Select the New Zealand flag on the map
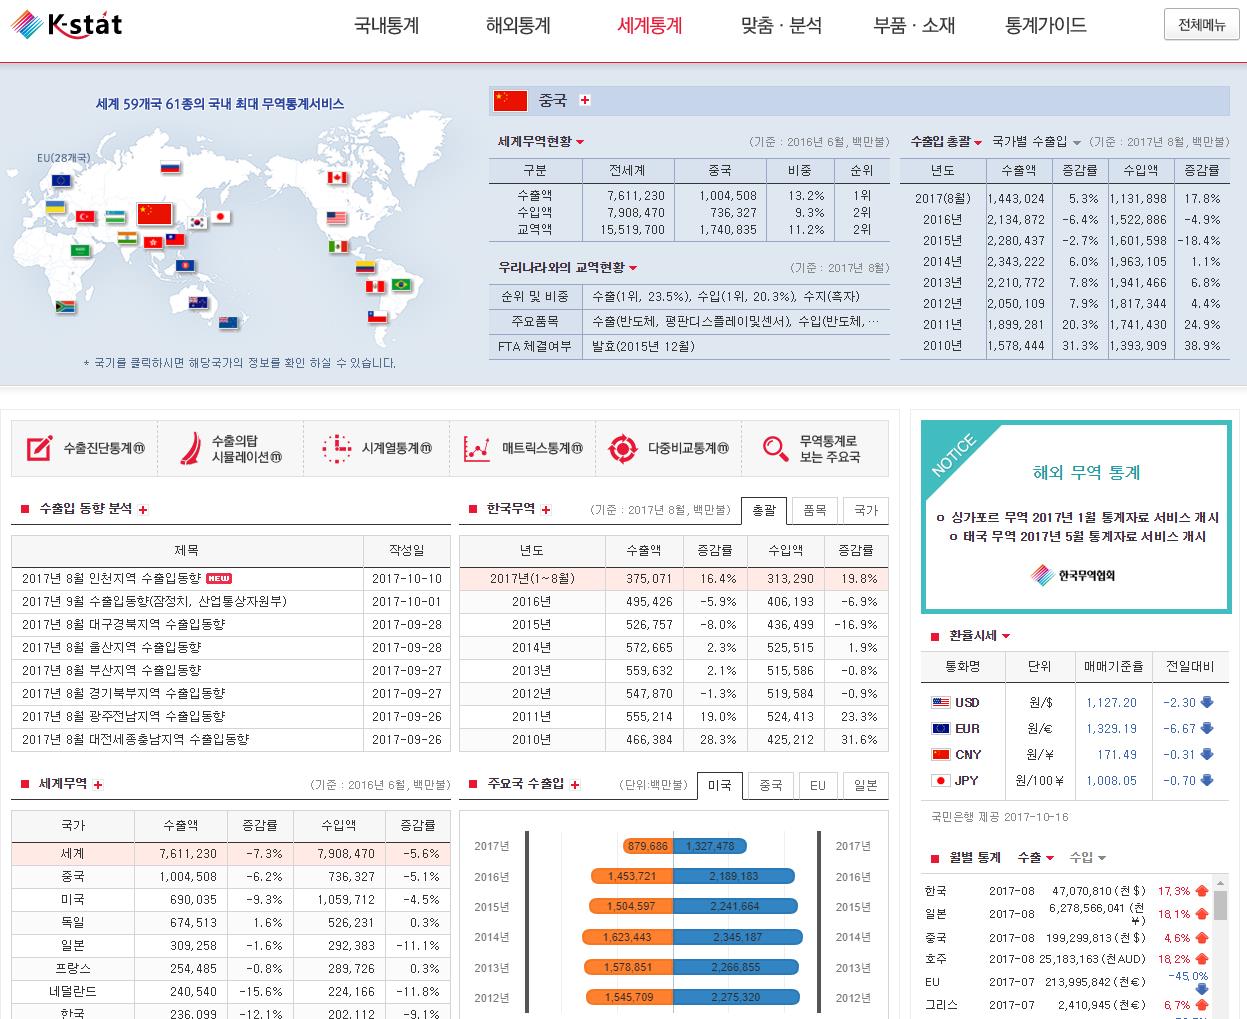Viewport: 1247px width, 1019px height. (x=228, y=322)
